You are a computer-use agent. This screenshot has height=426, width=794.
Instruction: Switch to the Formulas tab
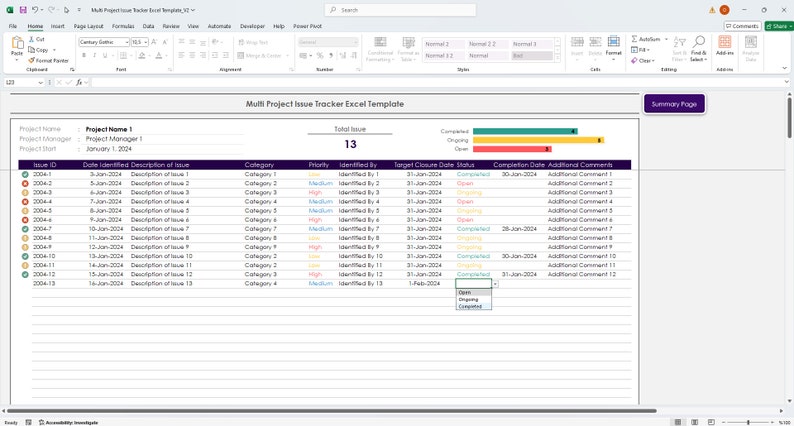(x=123, y=26)
